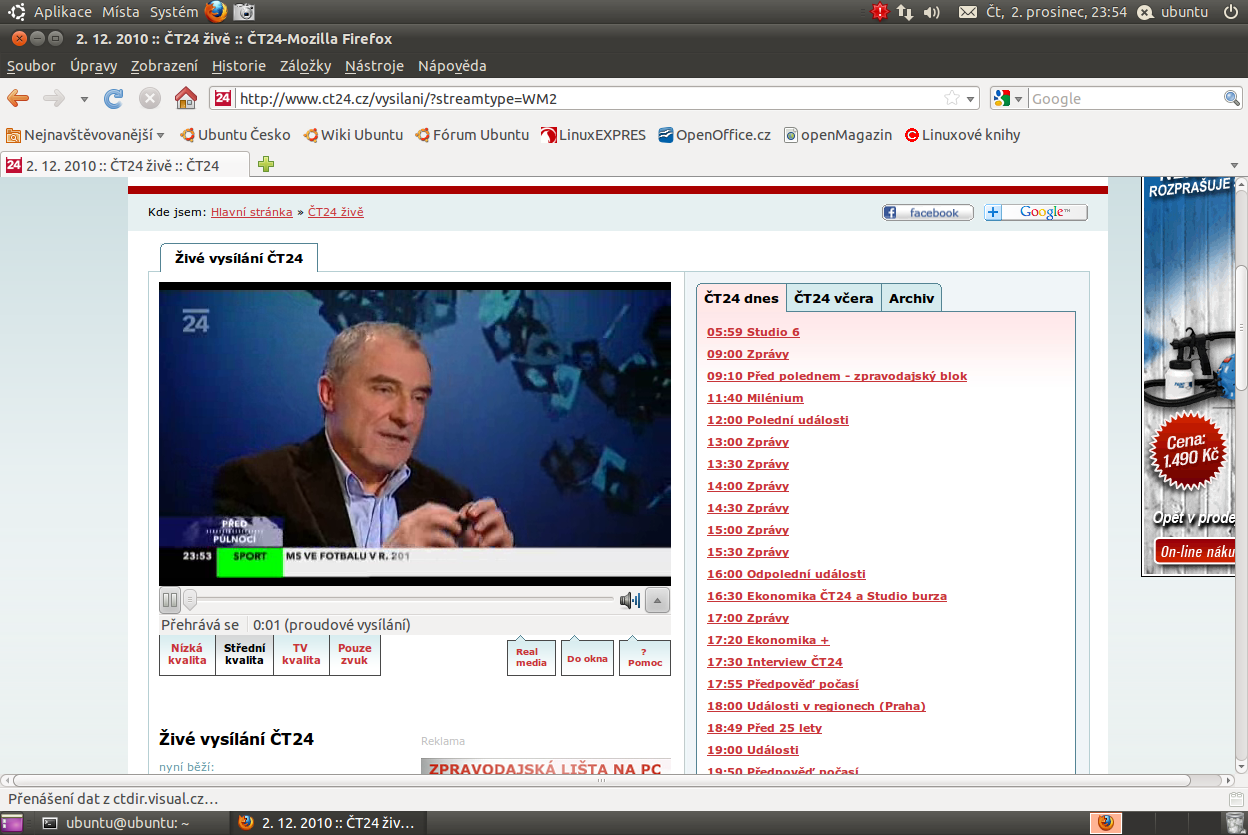Open the history dropdown next to Forward

[84, 99]
